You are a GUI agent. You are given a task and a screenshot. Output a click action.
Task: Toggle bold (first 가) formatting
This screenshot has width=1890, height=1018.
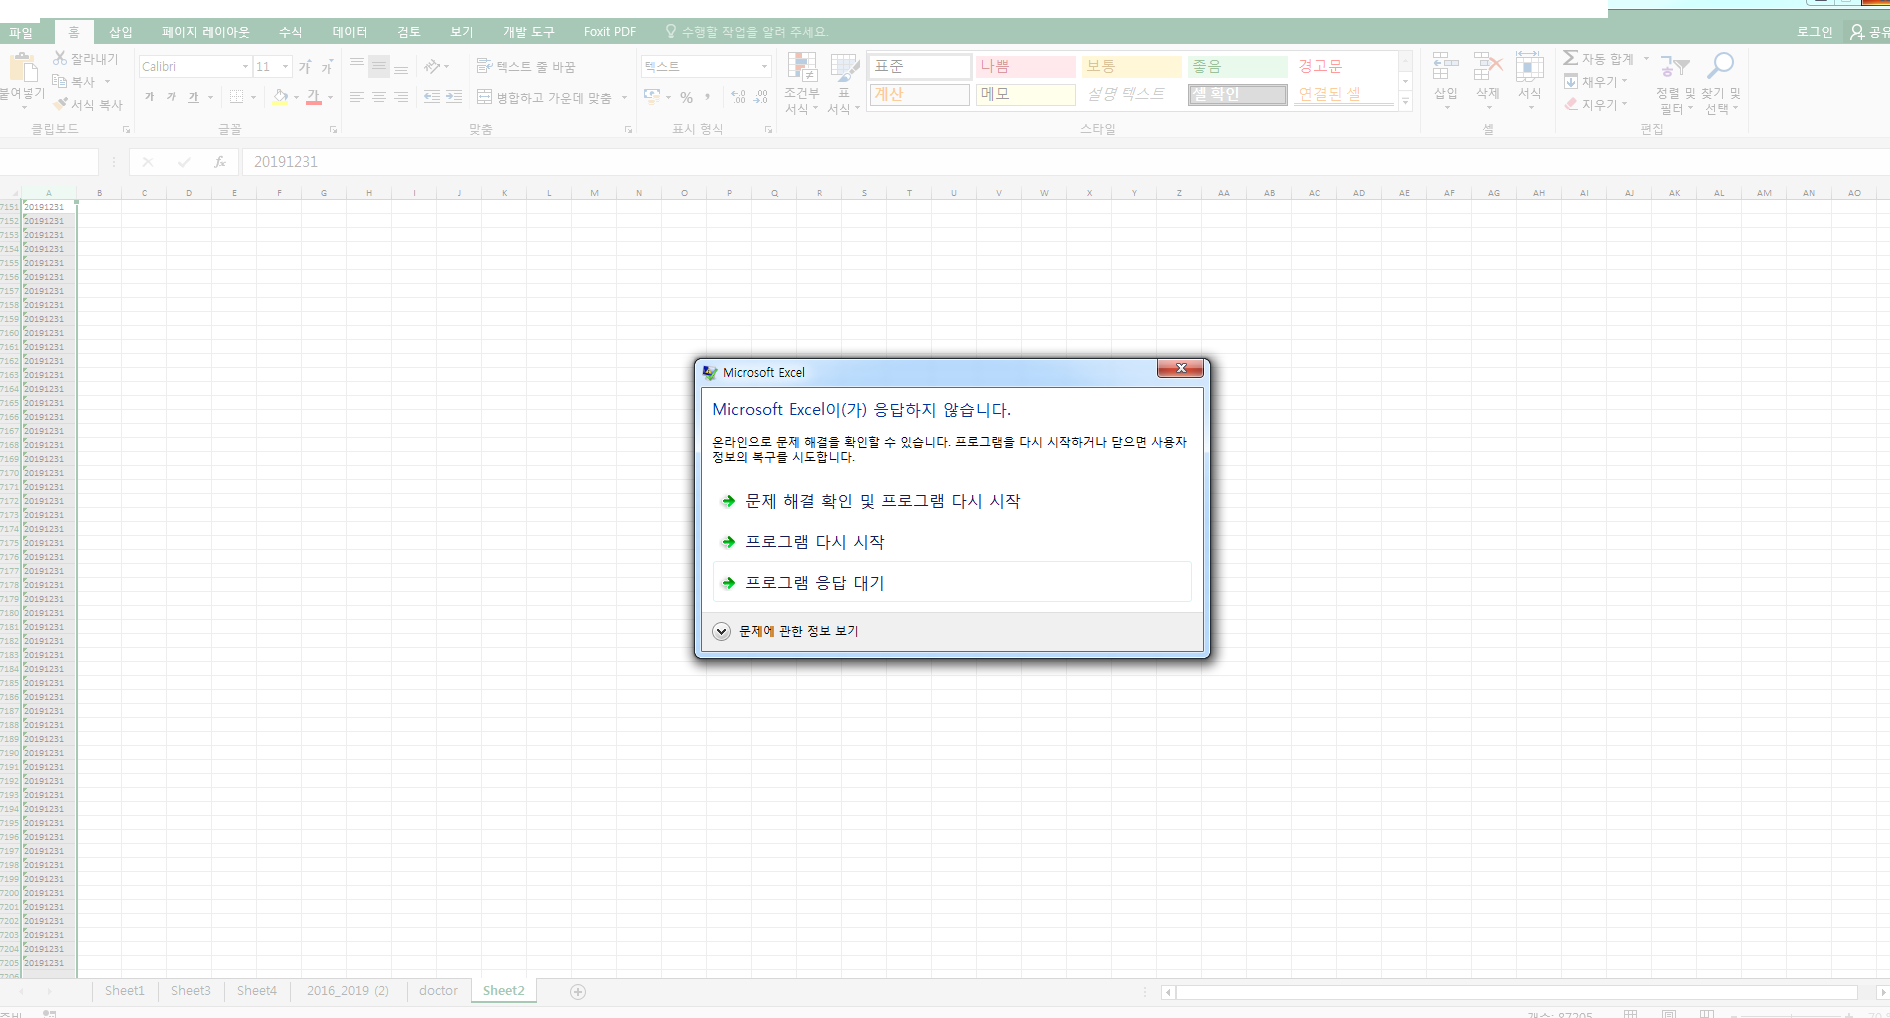tap(150, 97)
